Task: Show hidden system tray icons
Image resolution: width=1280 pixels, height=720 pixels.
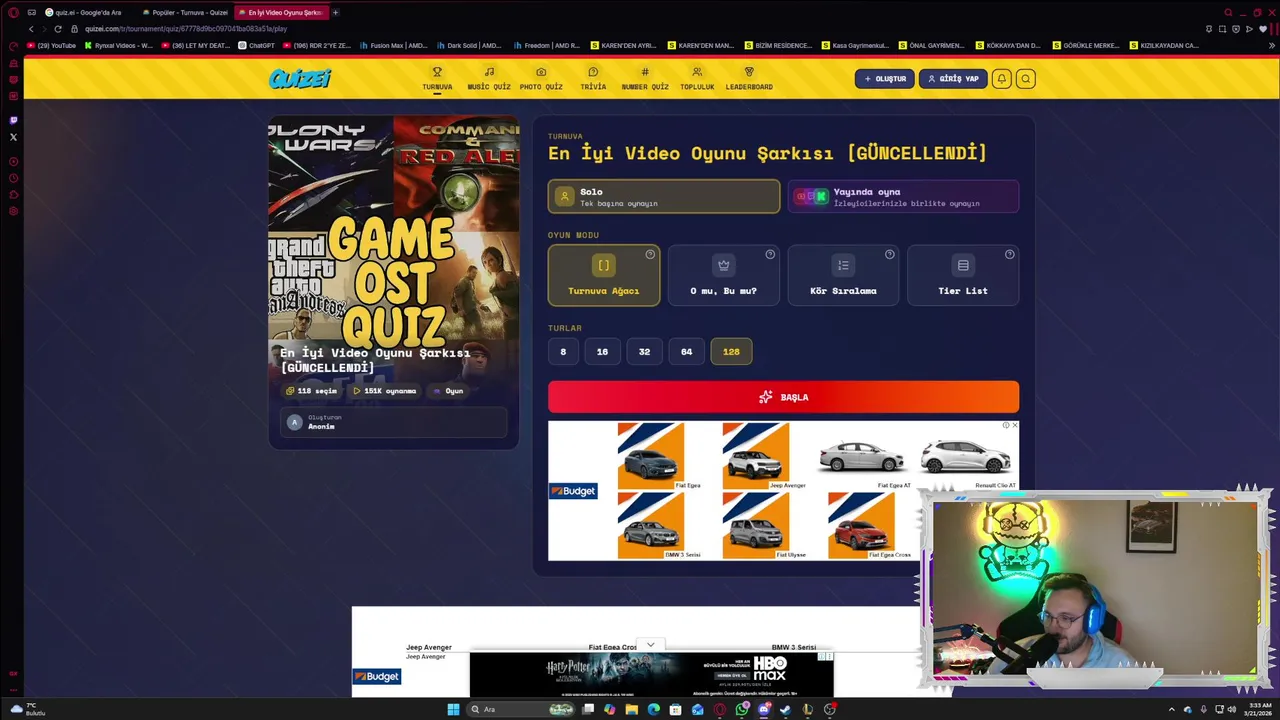Action: coord(1171,709)
